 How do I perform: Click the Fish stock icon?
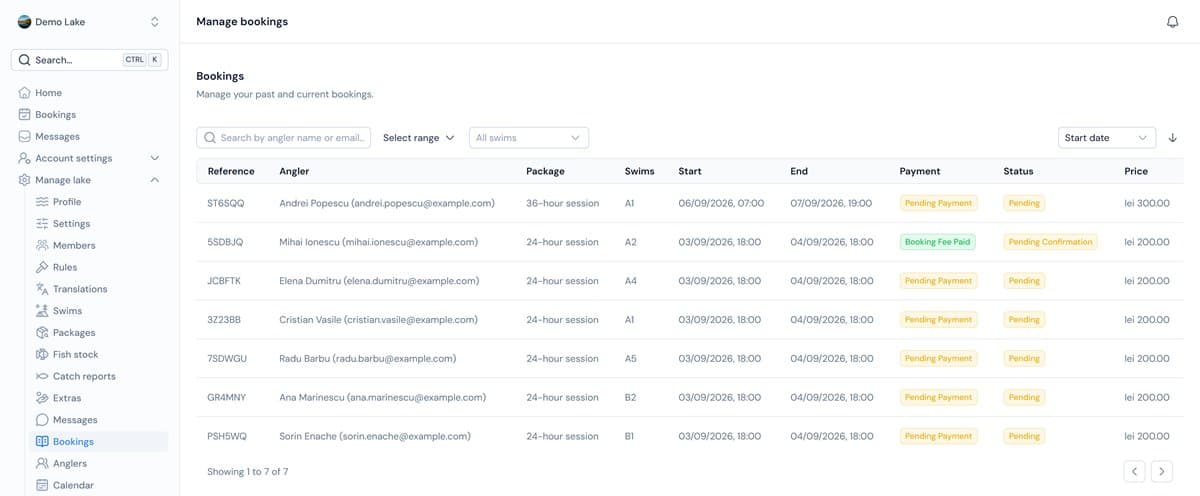[x=42, y=355]
